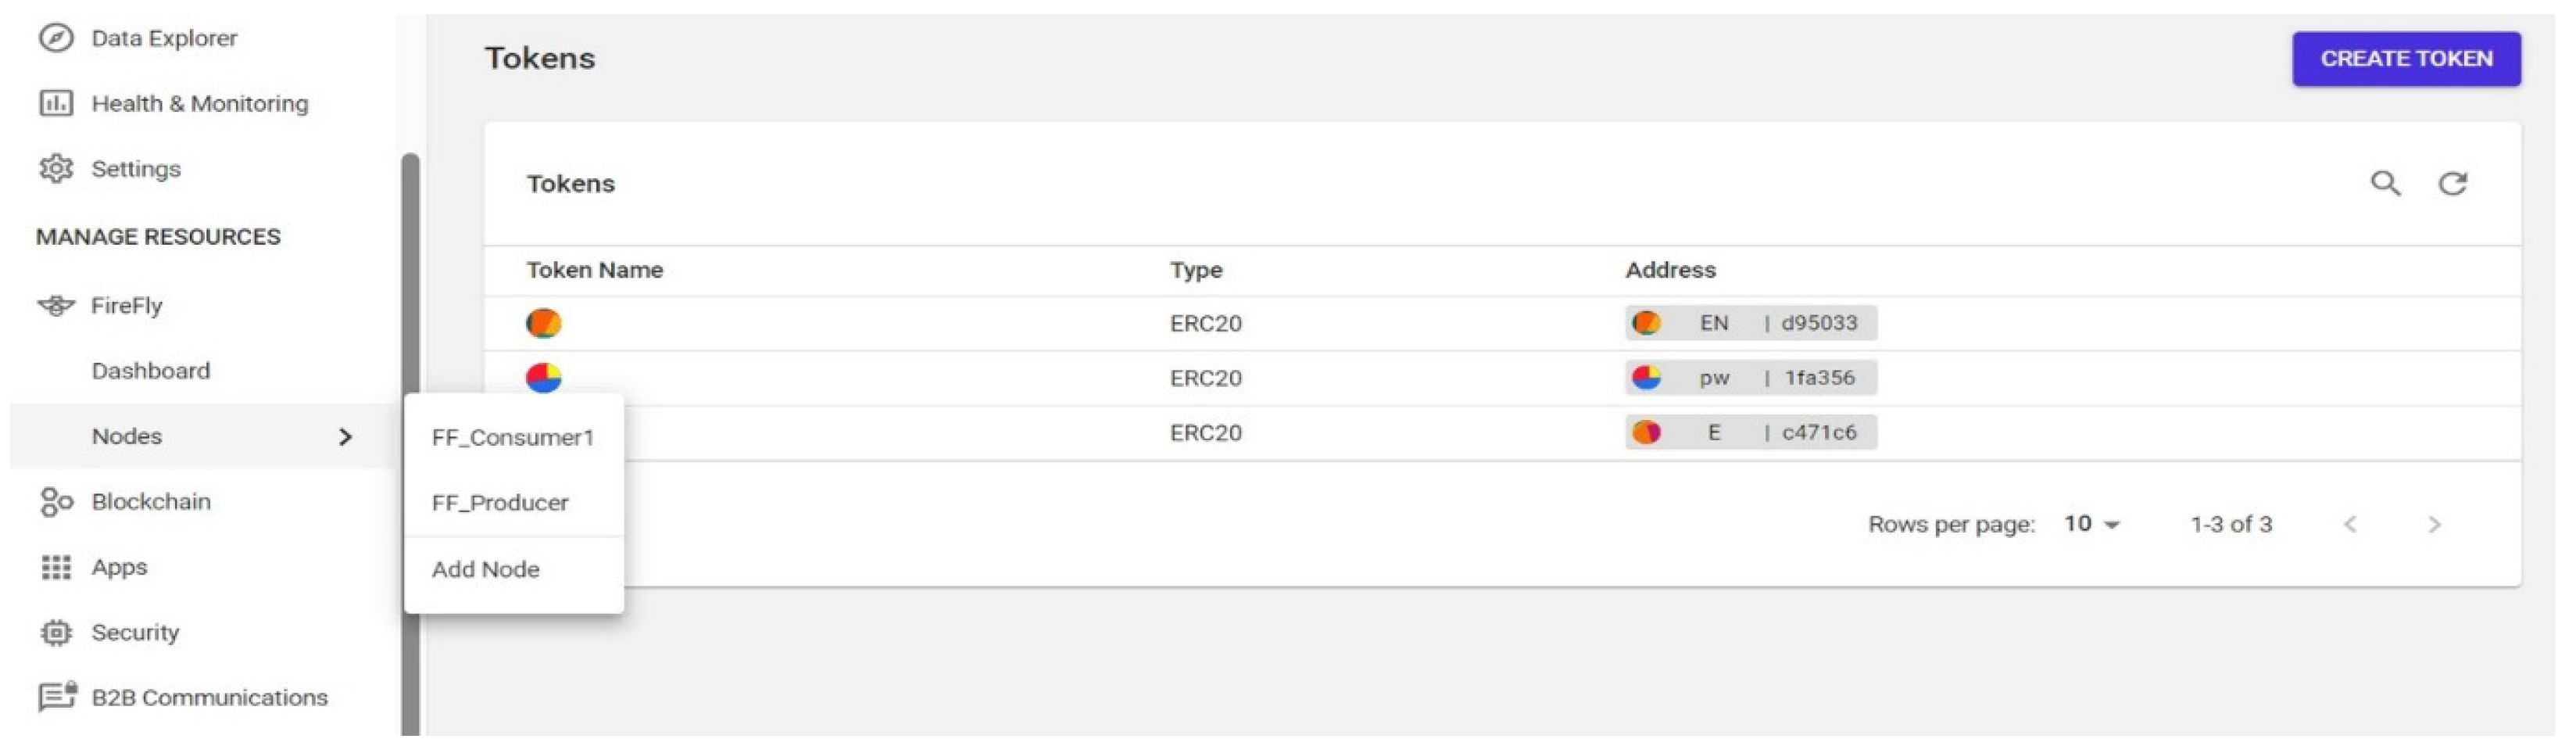Open the Blockchain section

(150, 501)
